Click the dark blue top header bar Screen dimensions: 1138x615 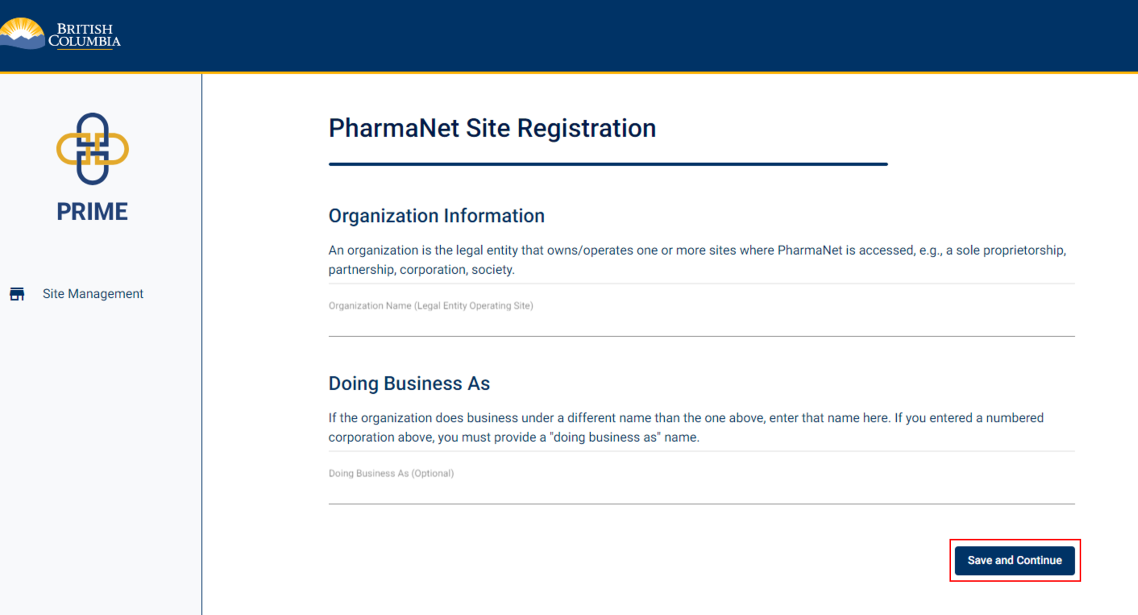600,35
